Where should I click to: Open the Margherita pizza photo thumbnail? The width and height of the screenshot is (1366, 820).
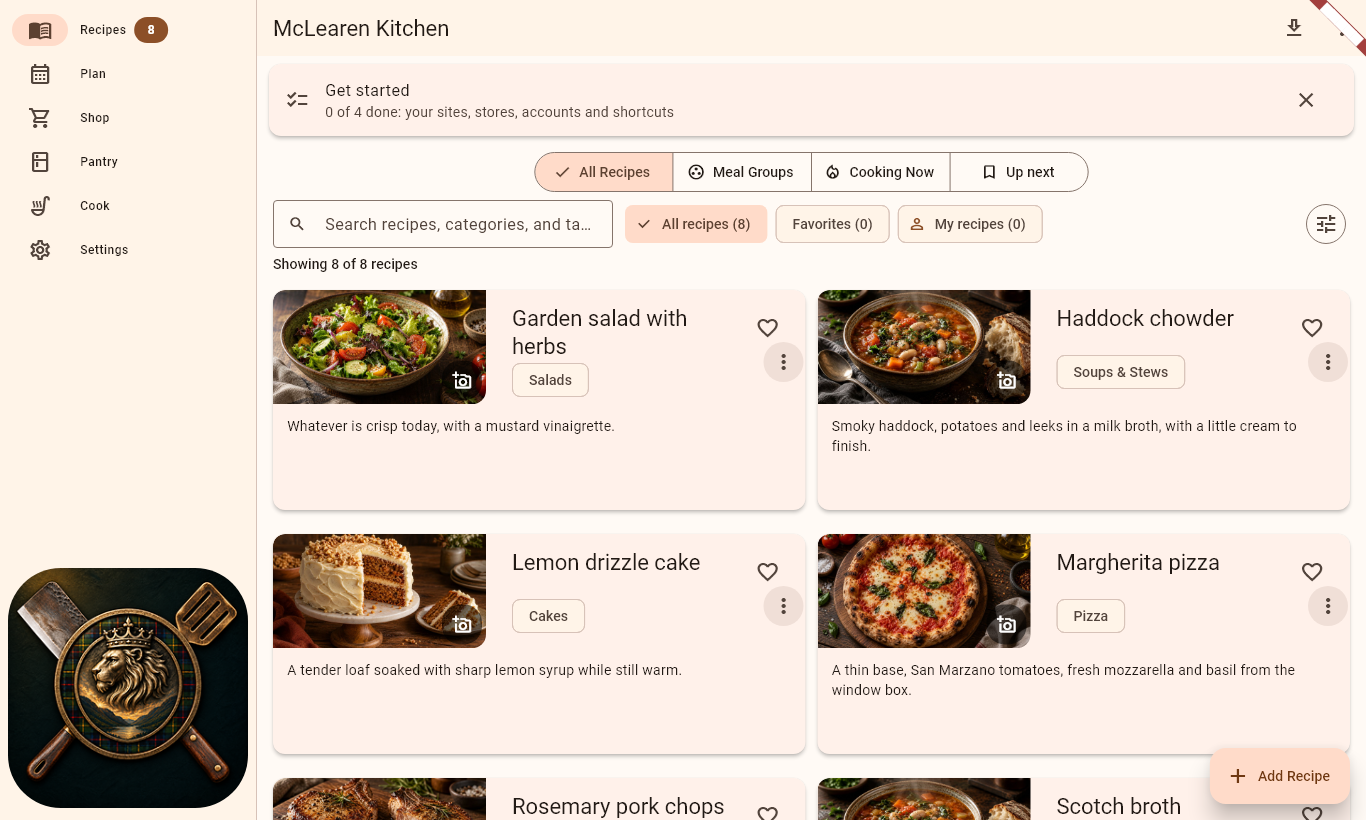click(x=924, y=591)
